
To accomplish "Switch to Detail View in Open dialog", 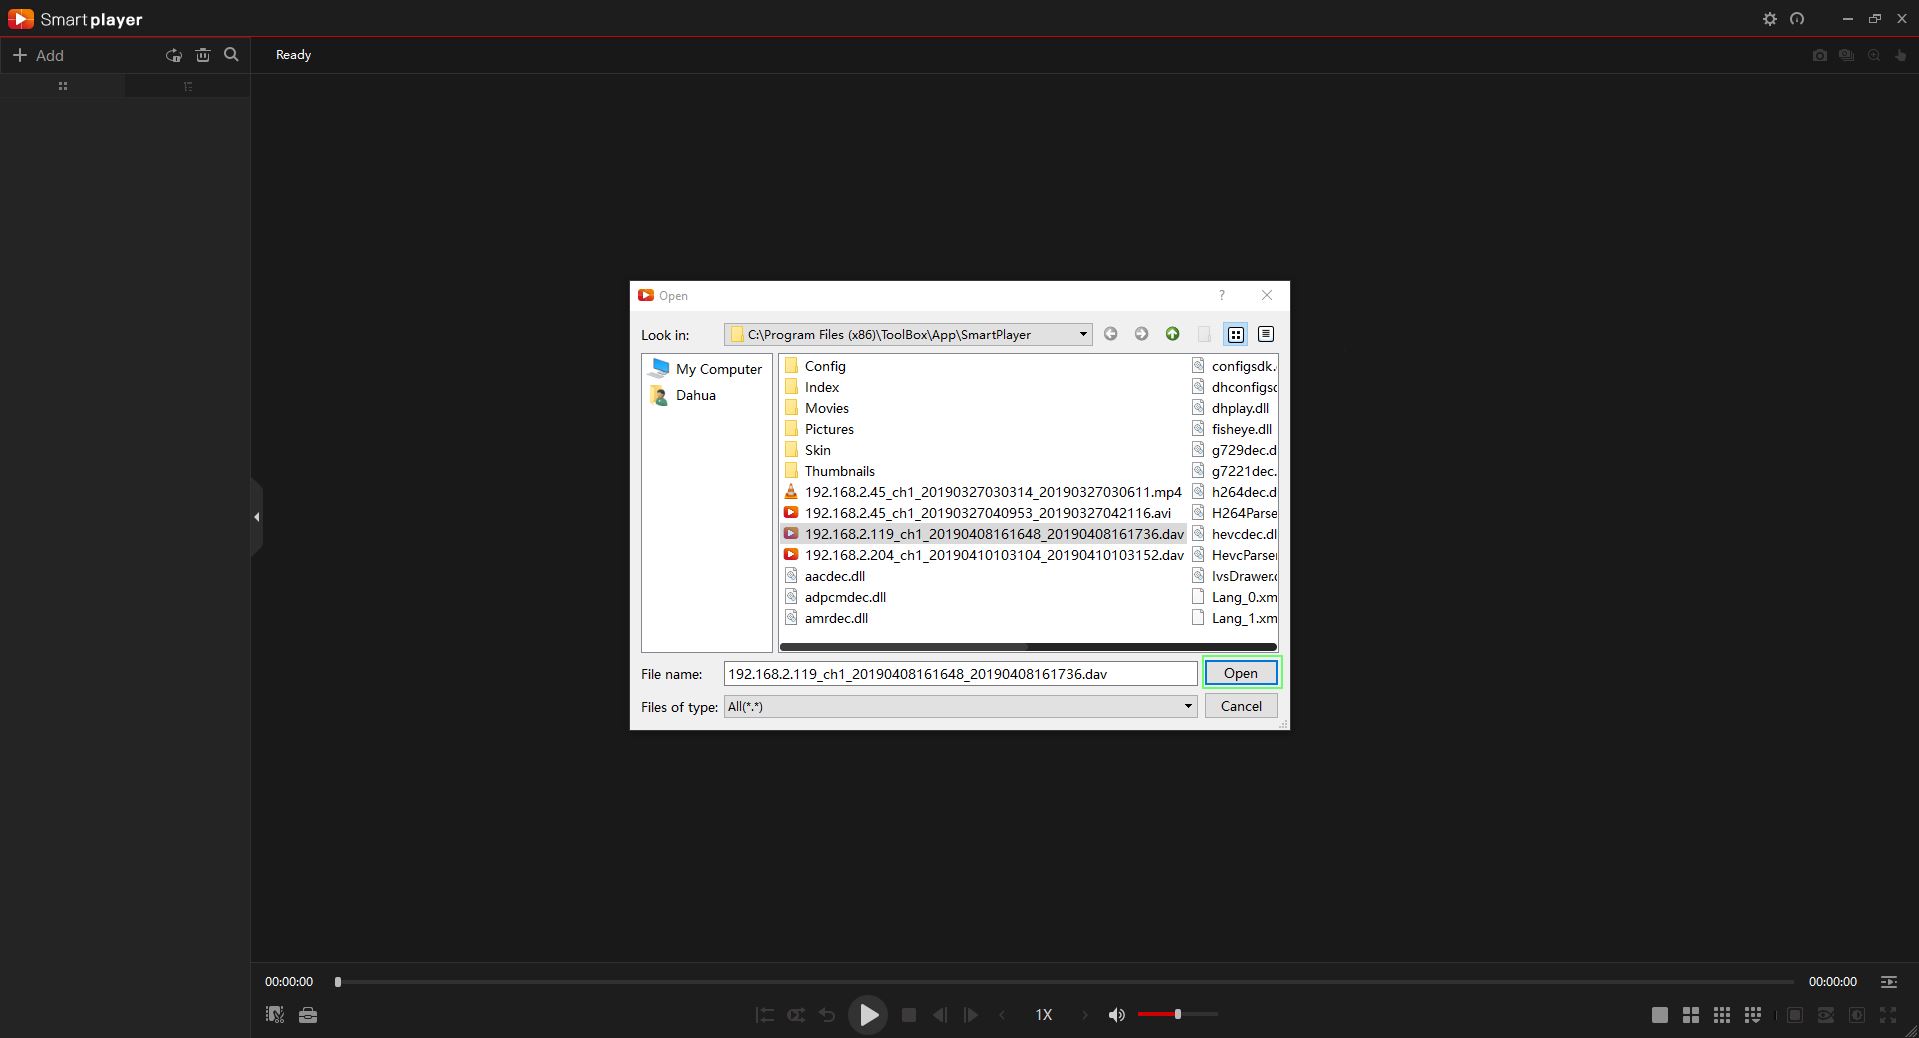I will pos(1266,334).
